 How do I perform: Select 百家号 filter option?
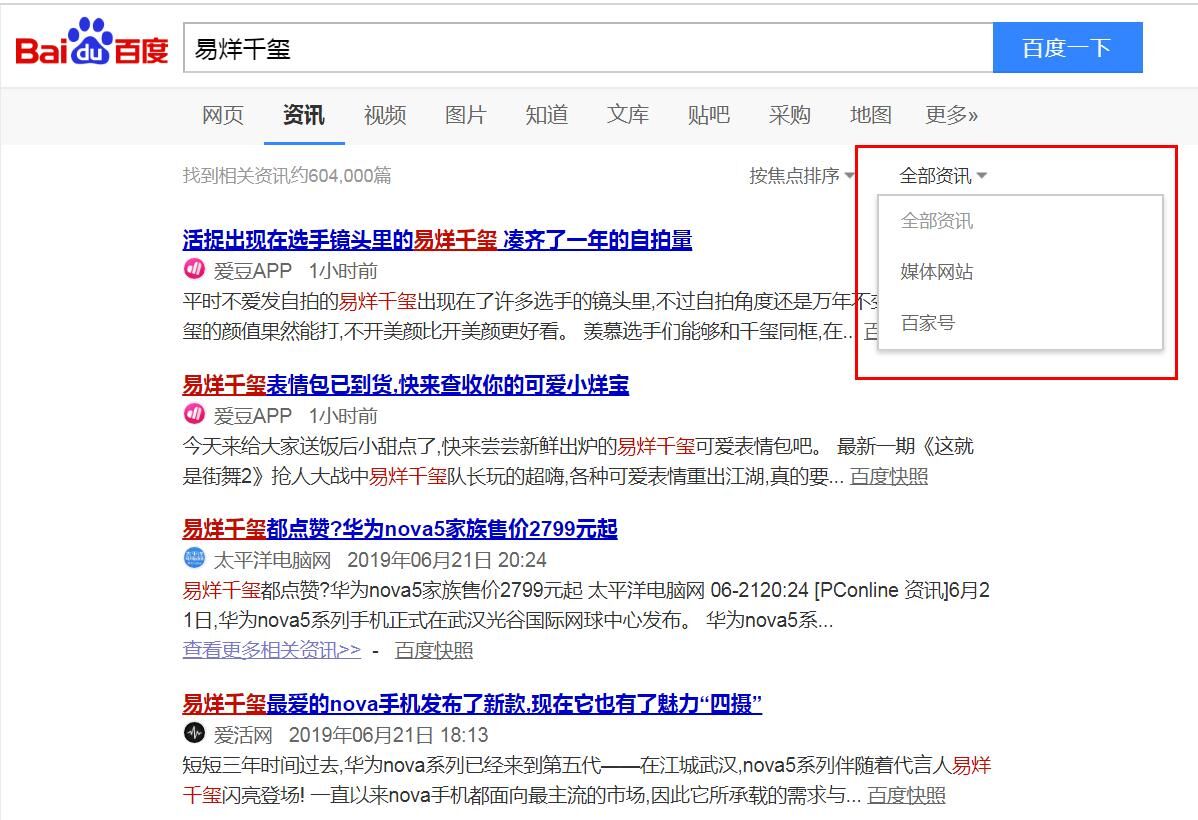pos(928,323)
